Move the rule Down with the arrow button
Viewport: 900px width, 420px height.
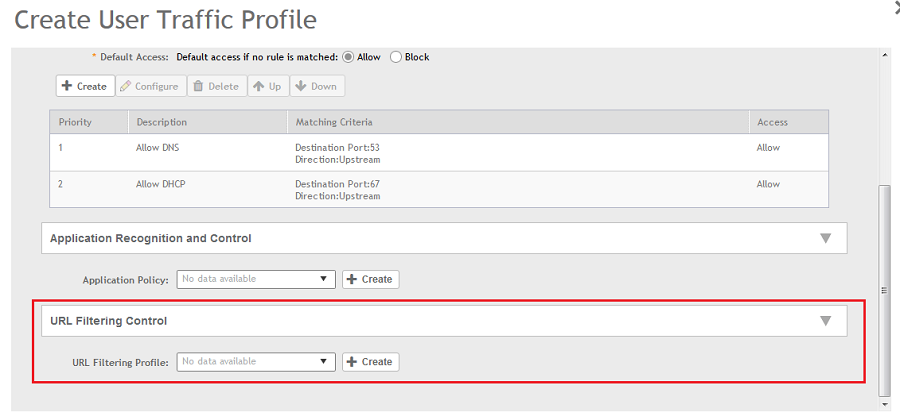pyautogui.click(x=316, y=86)
